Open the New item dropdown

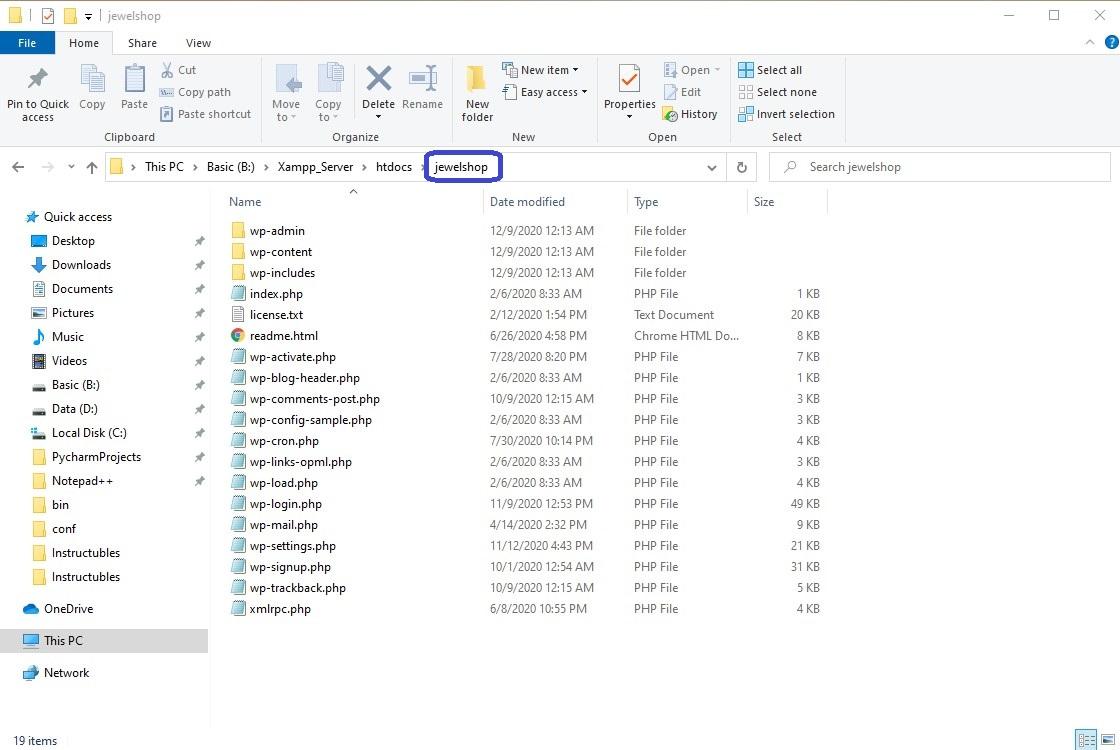click(540, 70)
